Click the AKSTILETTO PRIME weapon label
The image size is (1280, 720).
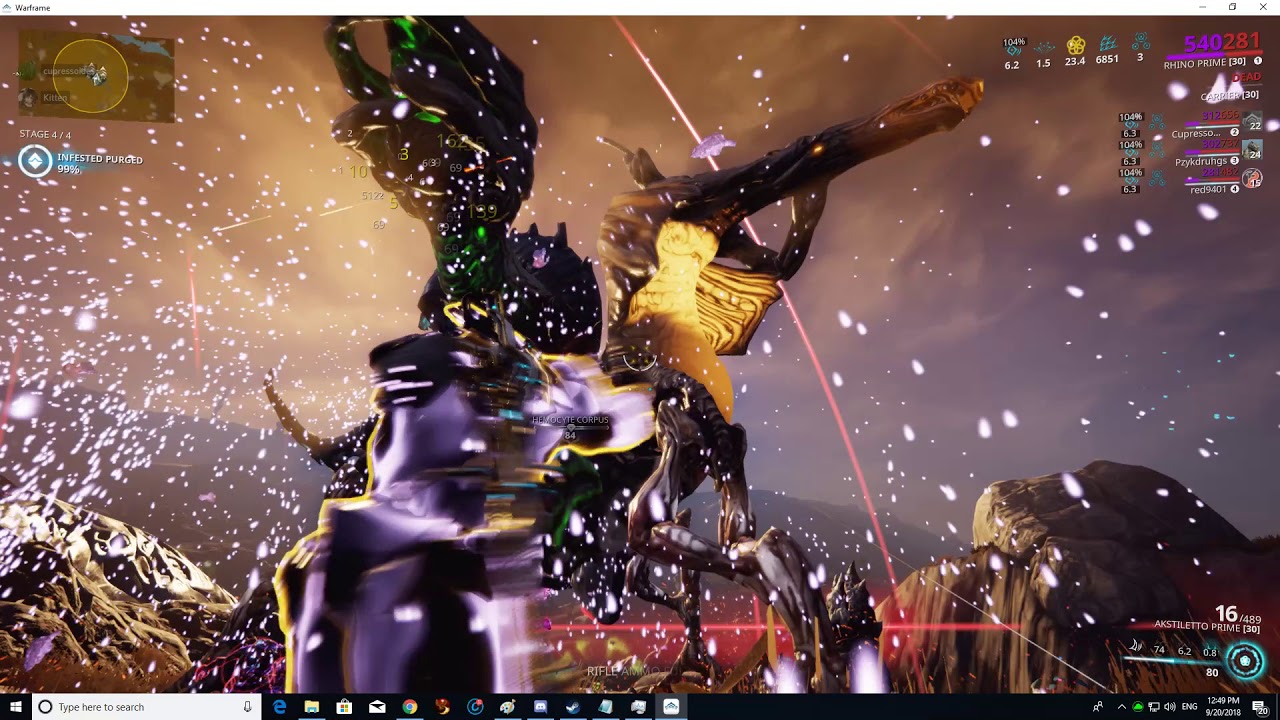pos(1207,627)
